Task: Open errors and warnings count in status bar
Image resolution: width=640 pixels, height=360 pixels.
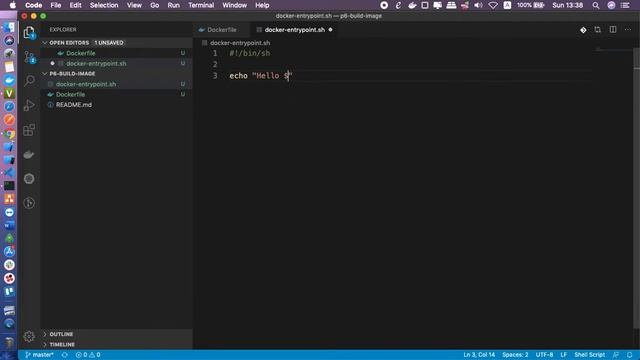Action: [x=88, y=355]
